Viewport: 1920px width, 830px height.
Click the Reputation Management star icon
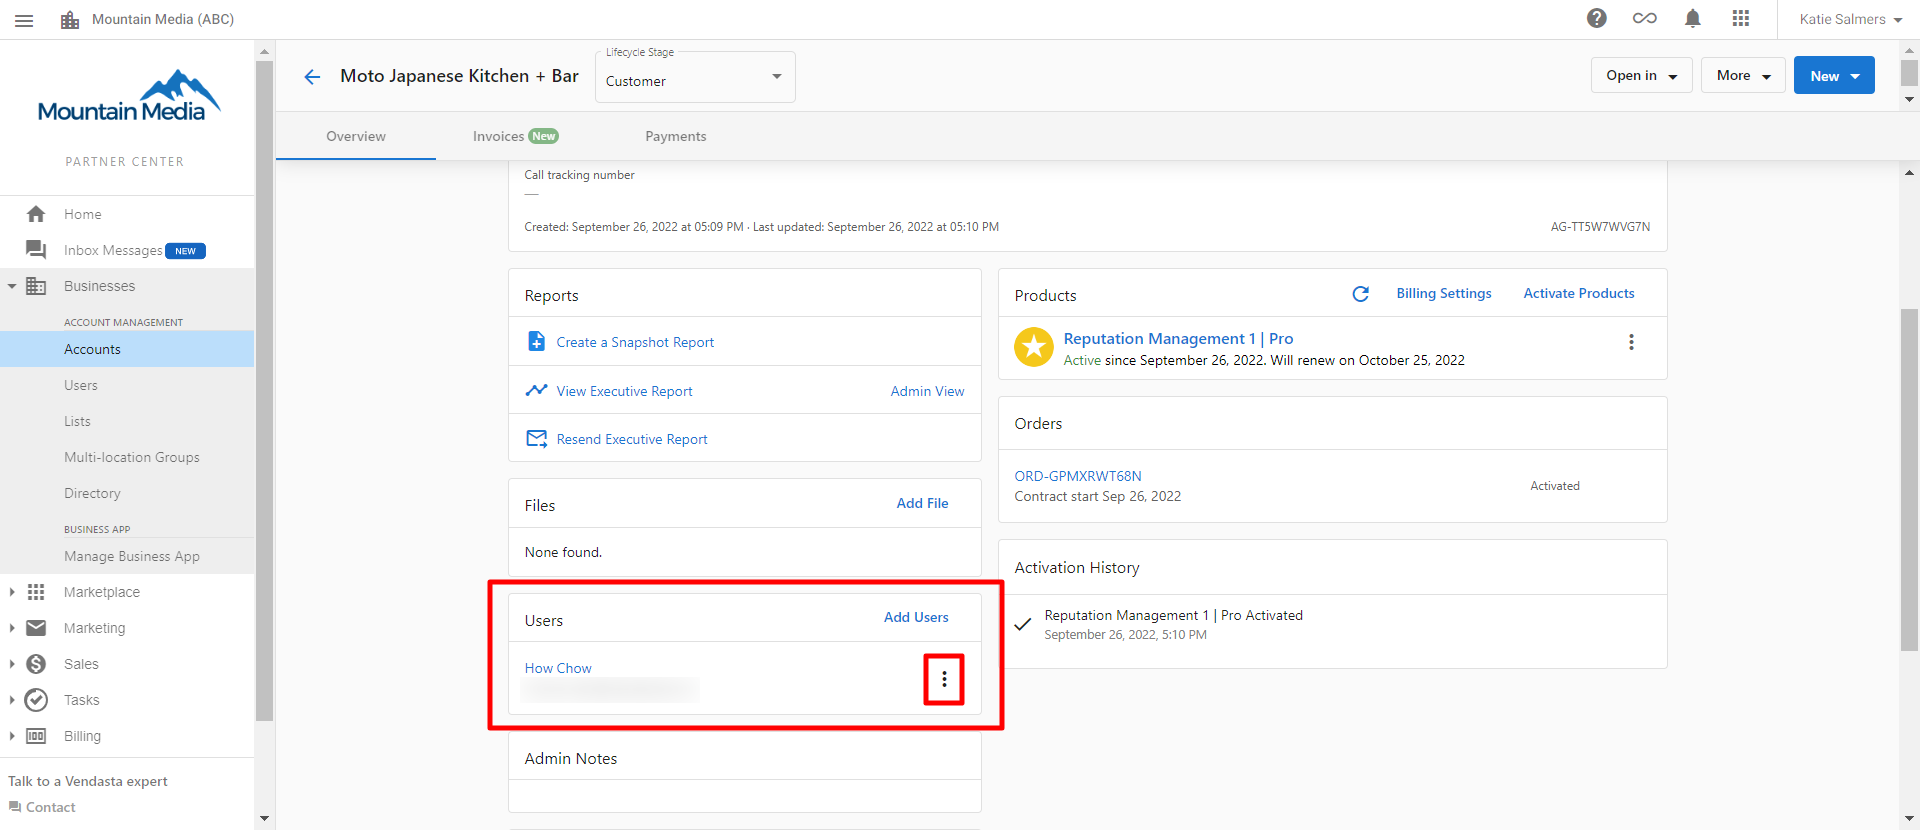pyautogui.click(x=1034, y=347)
